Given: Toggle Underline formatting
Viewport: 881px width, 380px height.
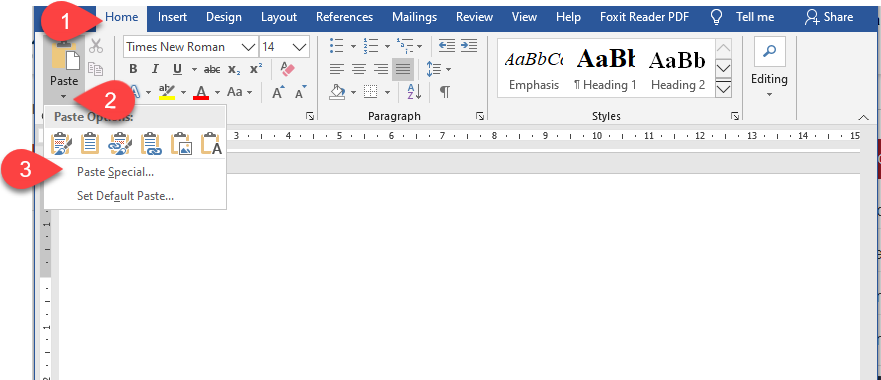Looking at the screenshot, I should (178, 69).
